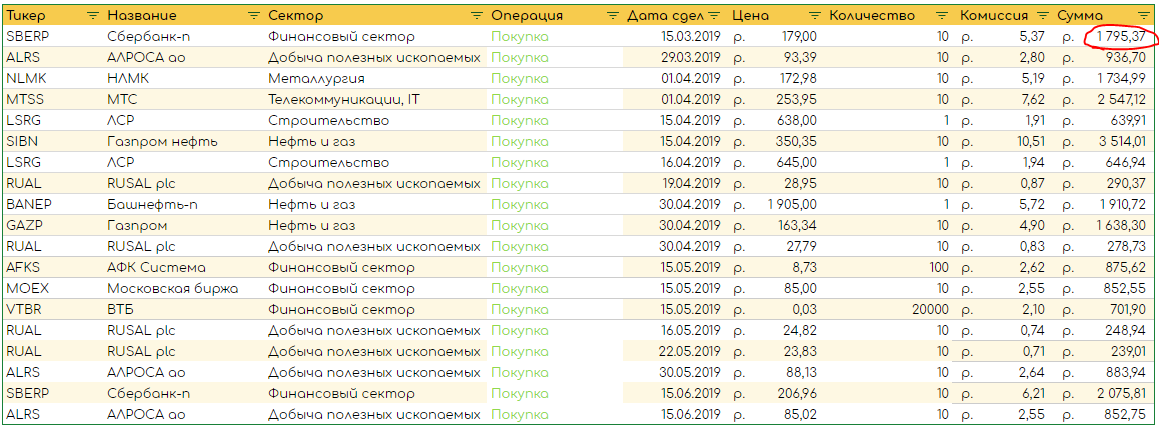Select the BANEP ticker cell
The image size is (1159, 432).
click(x=53, y=204)
